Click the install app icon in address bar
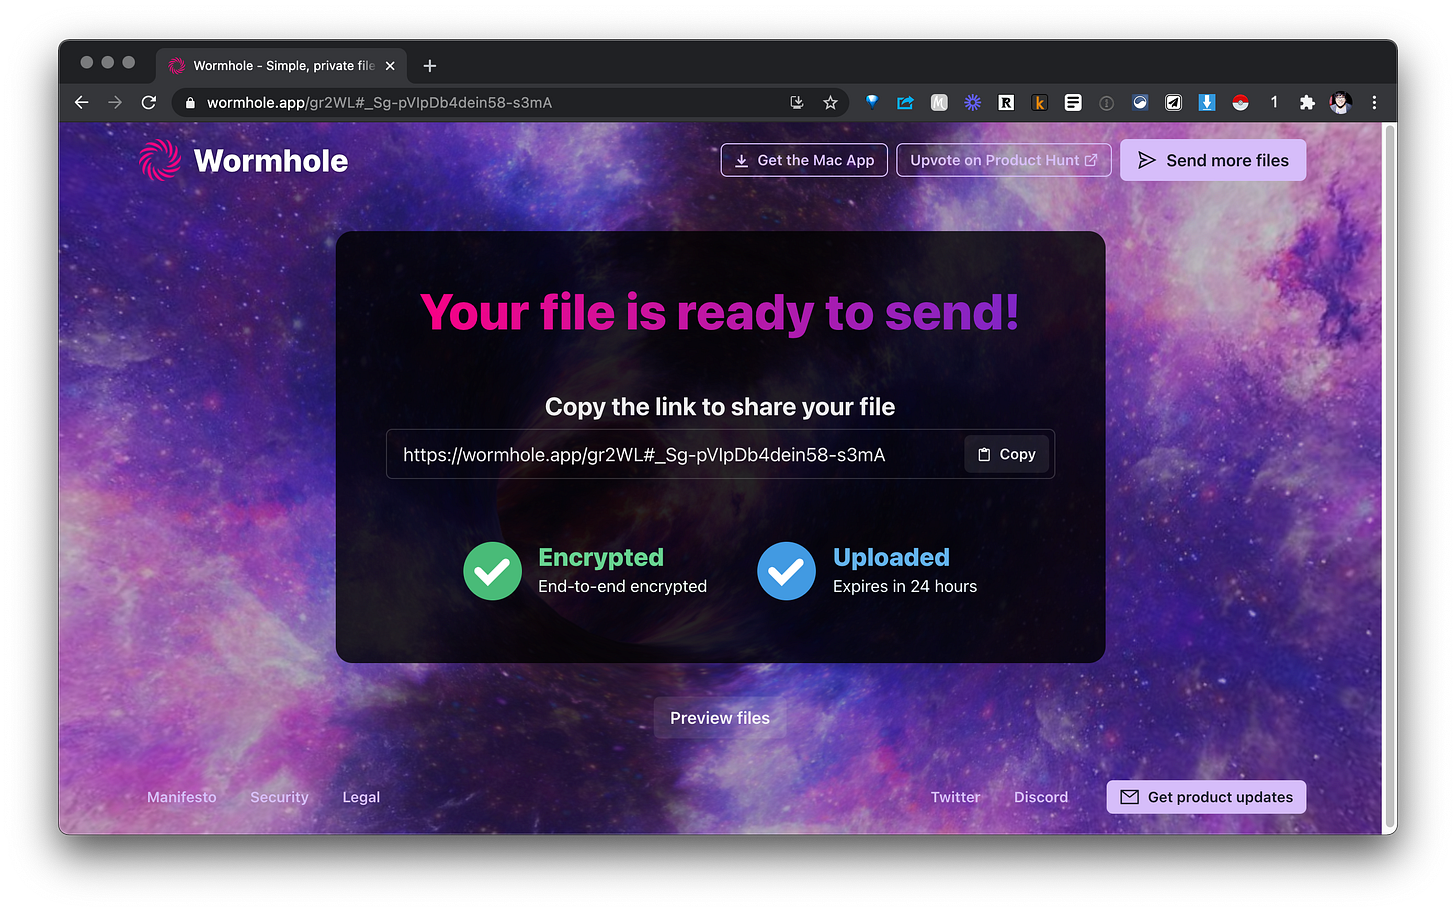Viewport: 1456px width, 912px height. coord(797,102)
